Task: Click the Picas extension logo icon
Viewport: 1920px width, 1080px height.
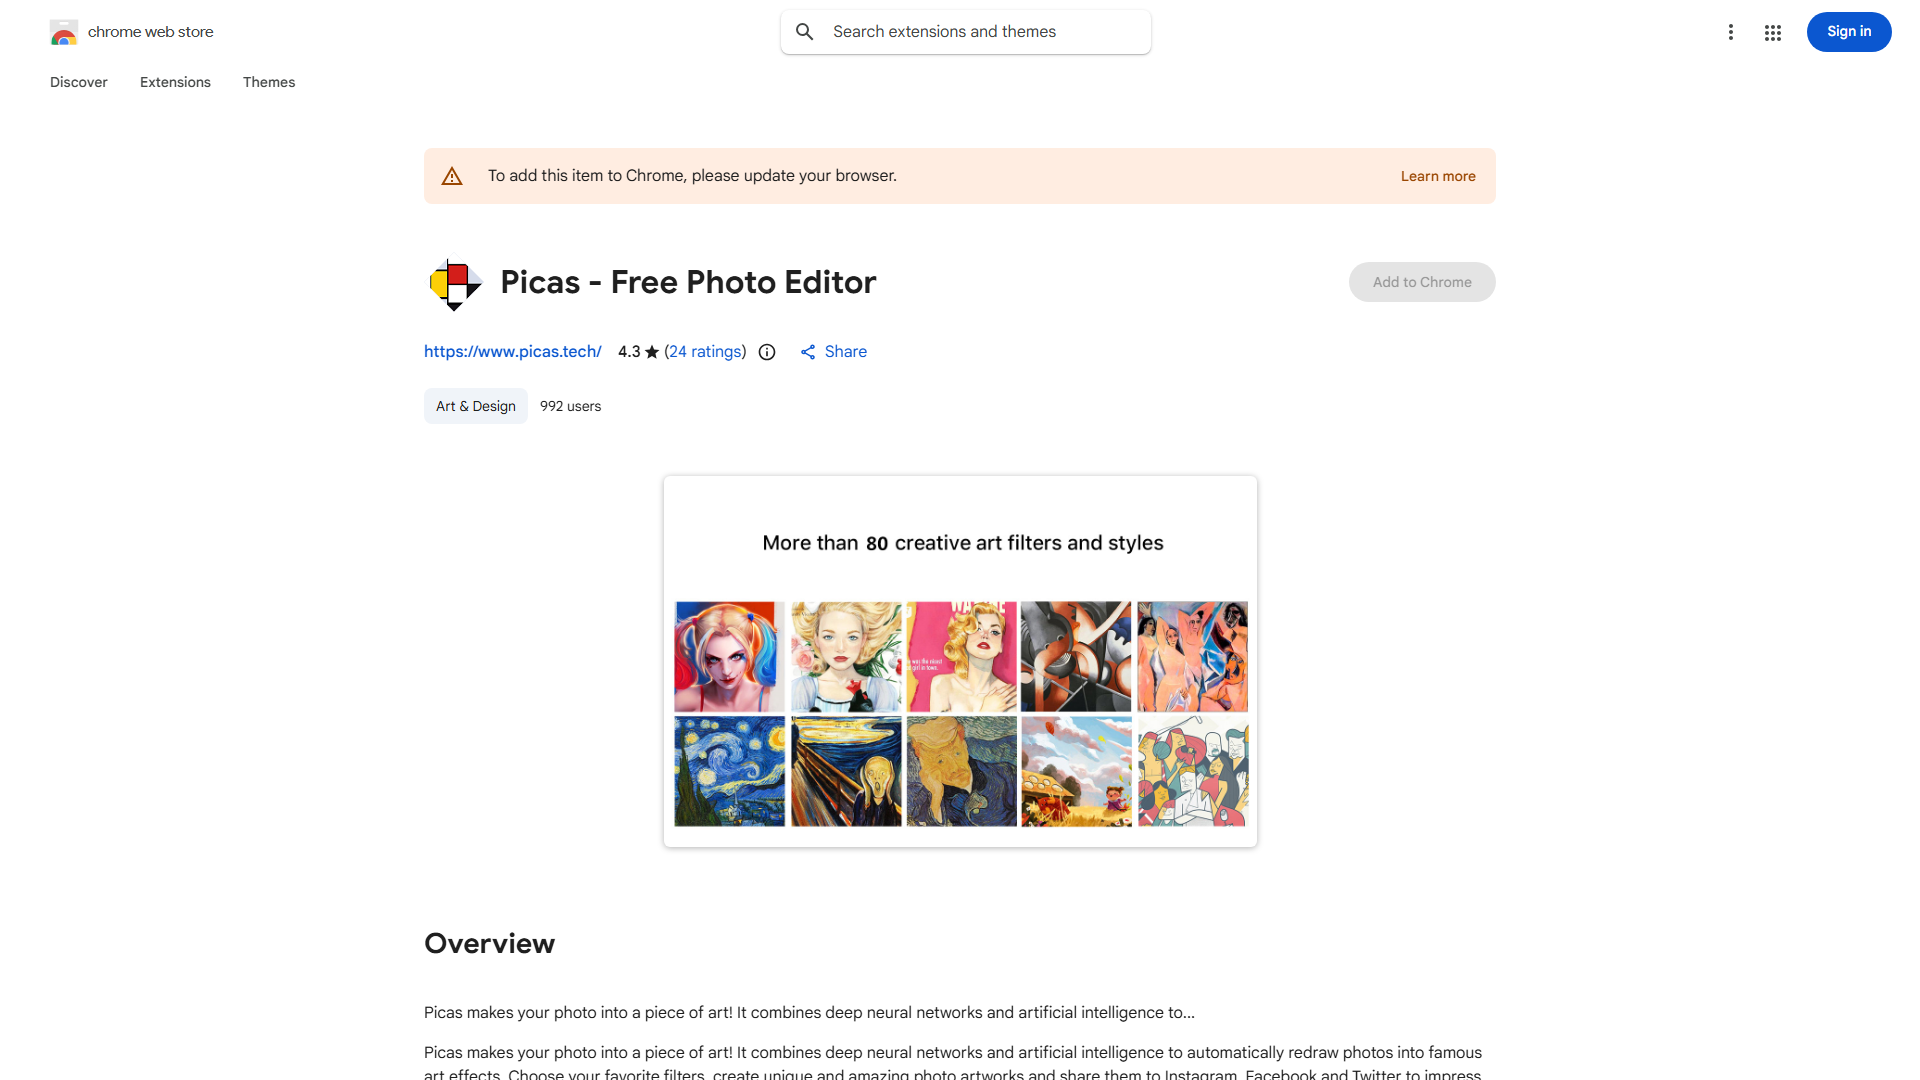Action: point(455,284)
